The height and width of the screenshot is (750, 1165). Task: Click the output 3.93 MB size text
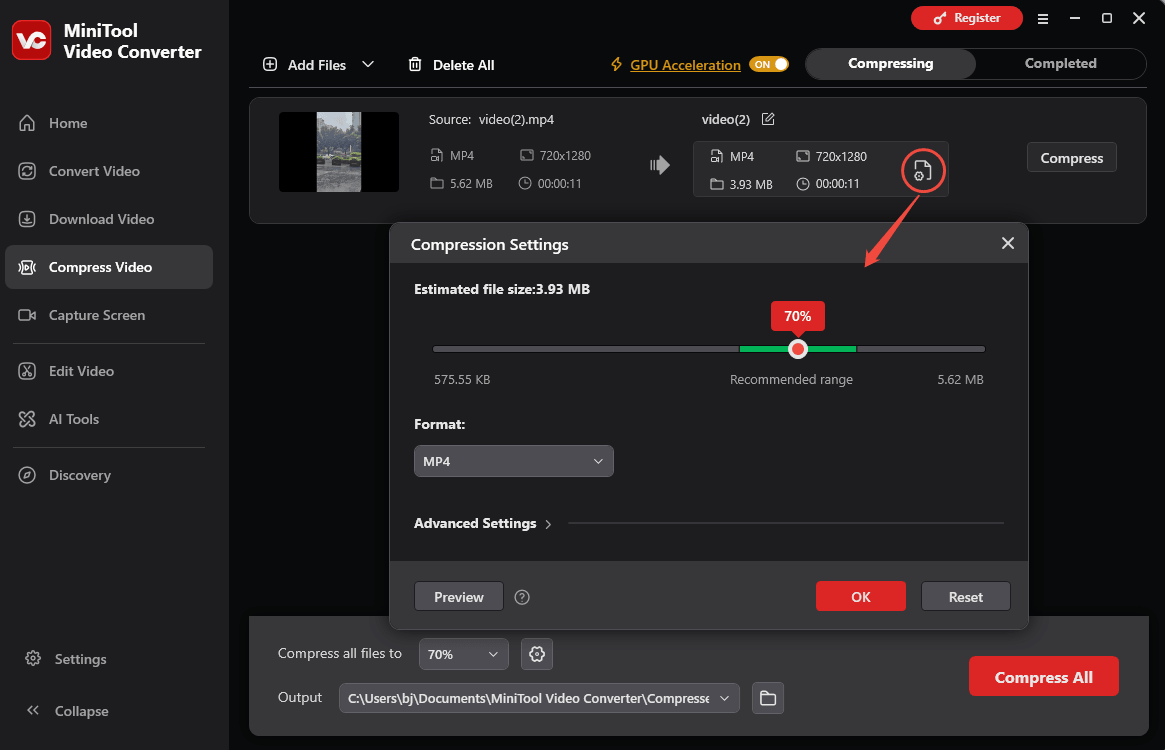point(751,184)
